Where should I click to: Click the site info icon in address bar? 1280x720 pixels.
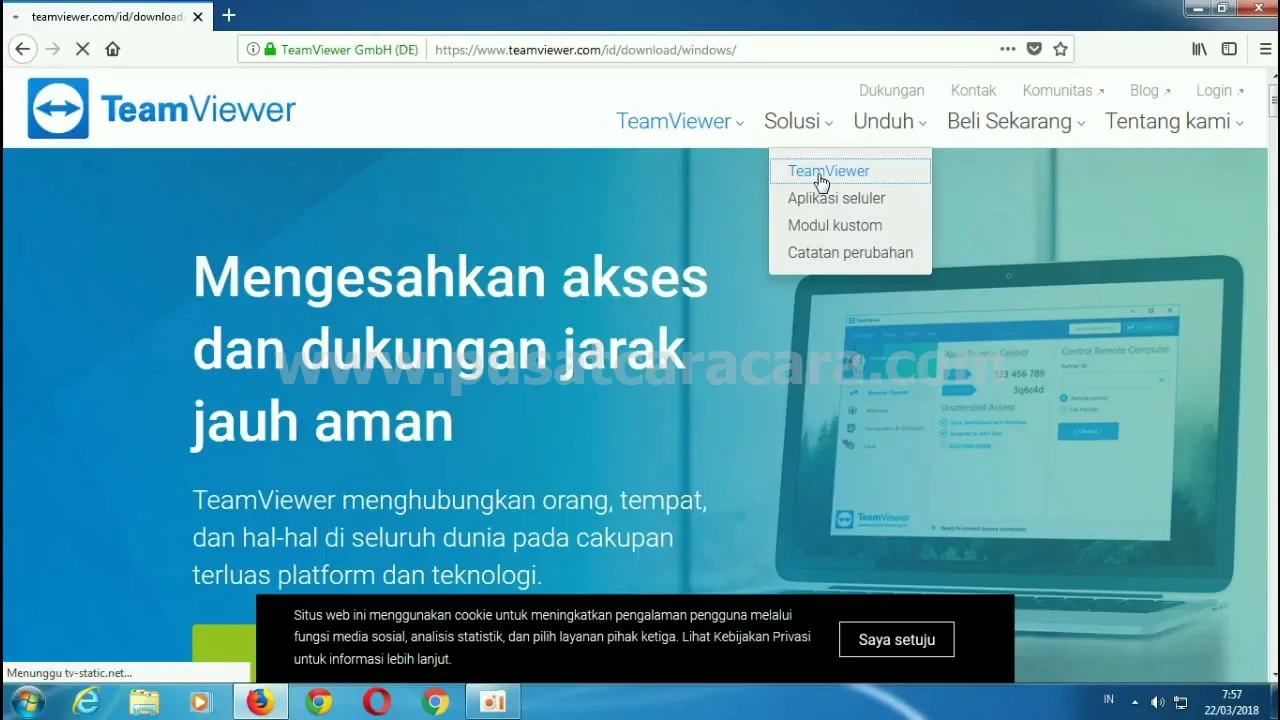(x=253, y=49)
